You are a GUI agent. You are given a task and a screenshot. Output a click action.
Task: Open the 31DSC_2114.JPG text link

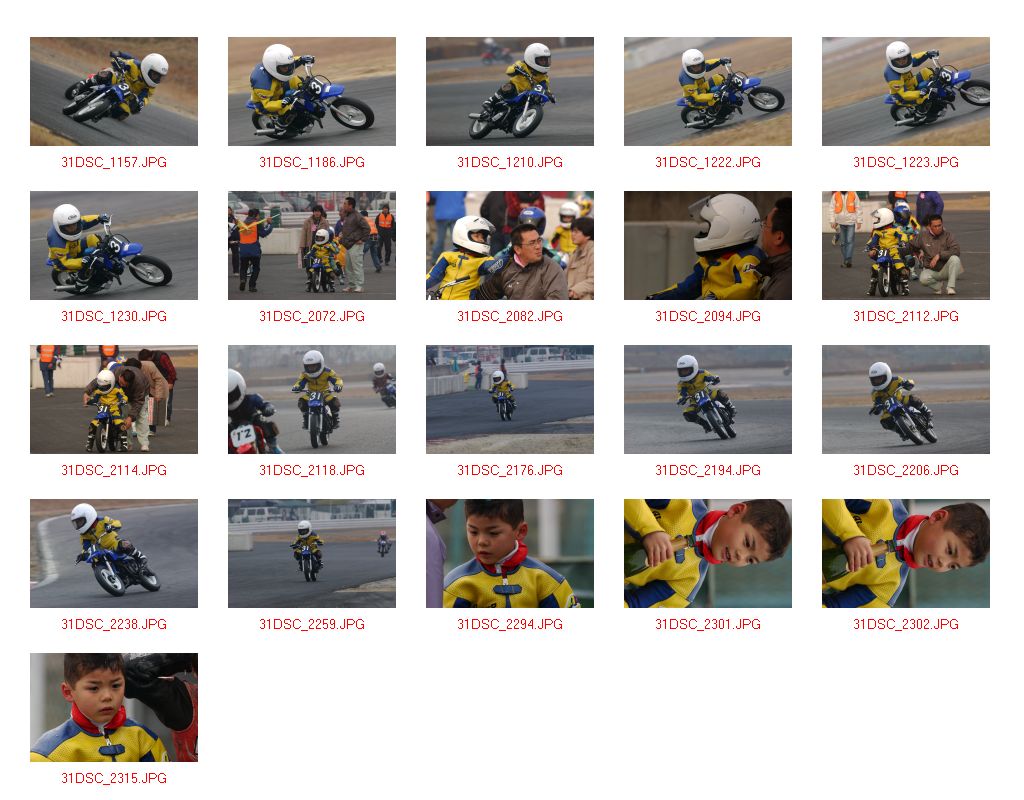coord(114,471)
